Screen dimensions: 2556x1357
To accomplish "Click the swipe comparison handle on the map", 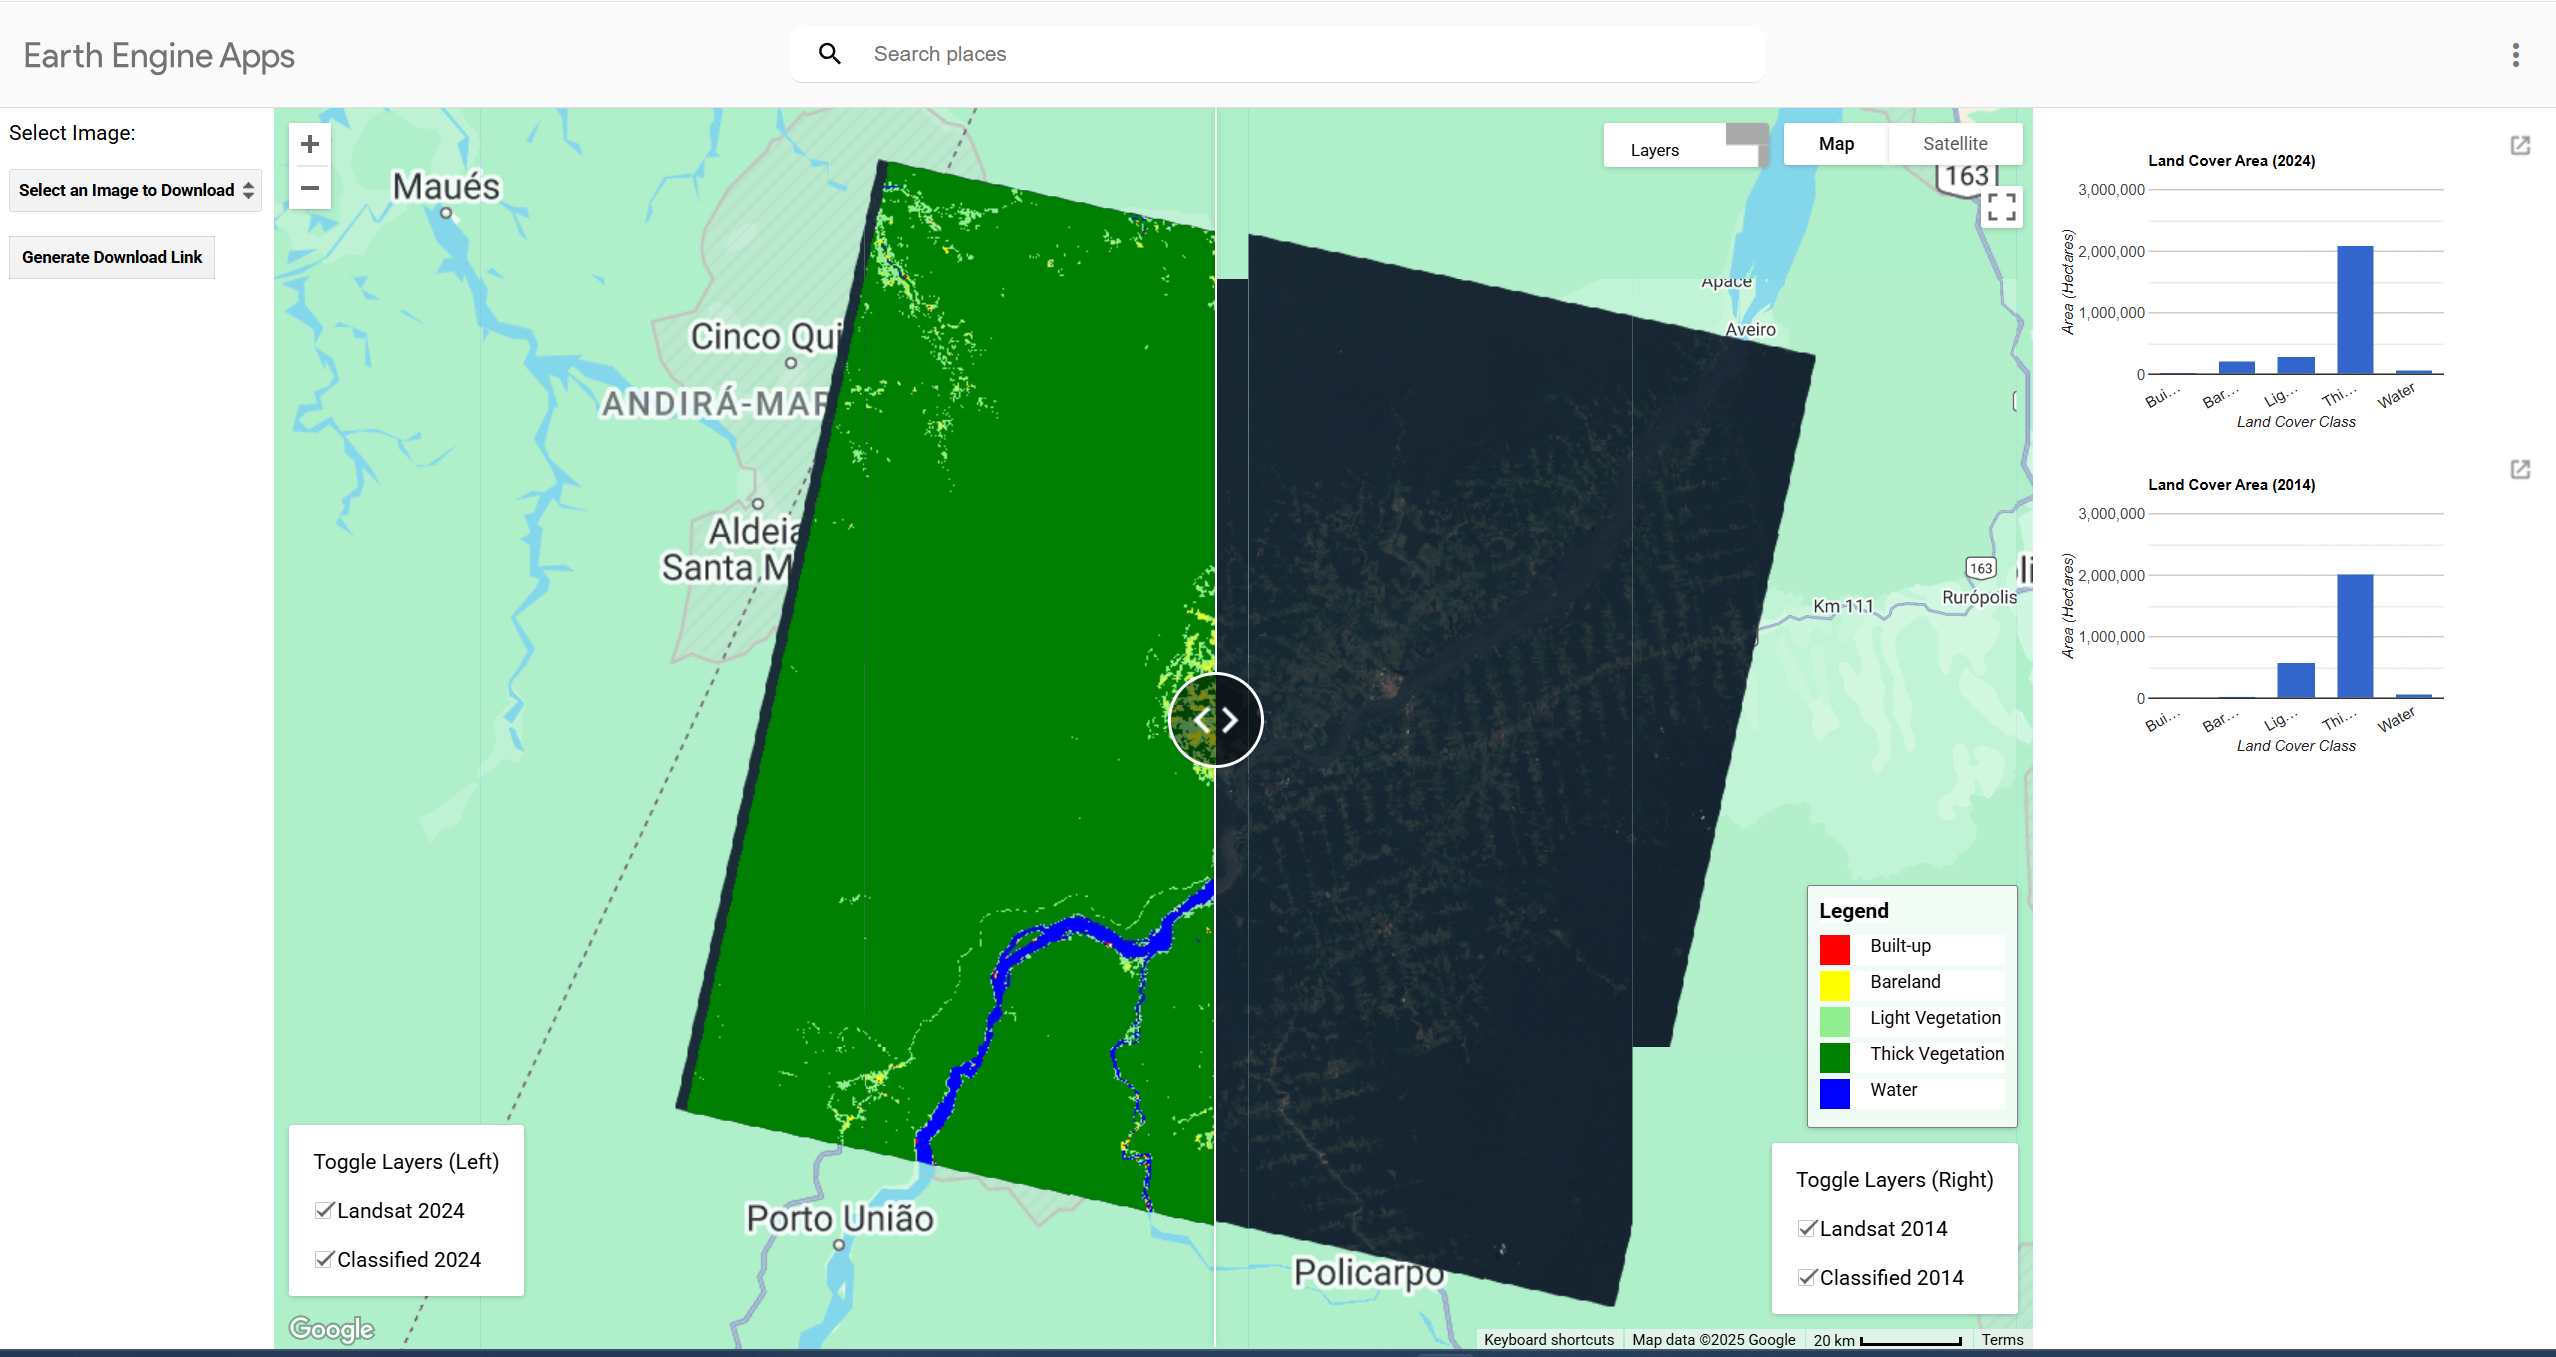I will point(1214,718).
